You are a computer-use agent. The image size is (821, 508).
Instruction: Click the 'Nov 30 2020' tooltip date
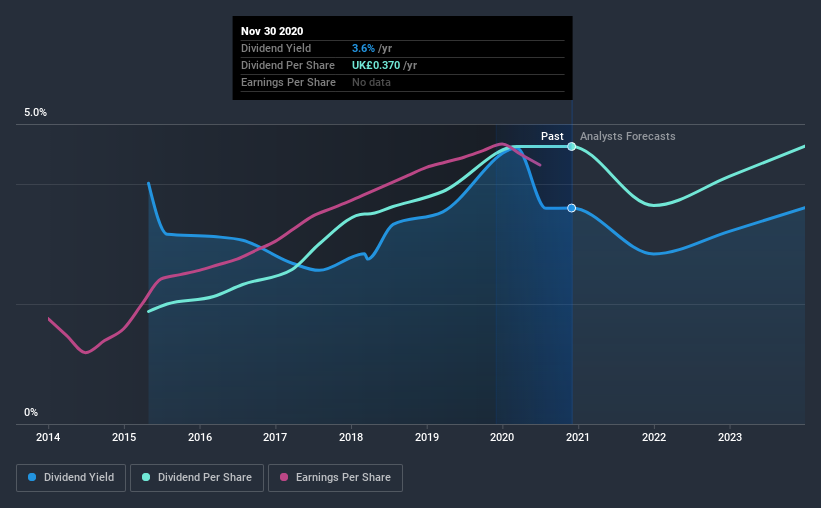[x=272, y=31]
